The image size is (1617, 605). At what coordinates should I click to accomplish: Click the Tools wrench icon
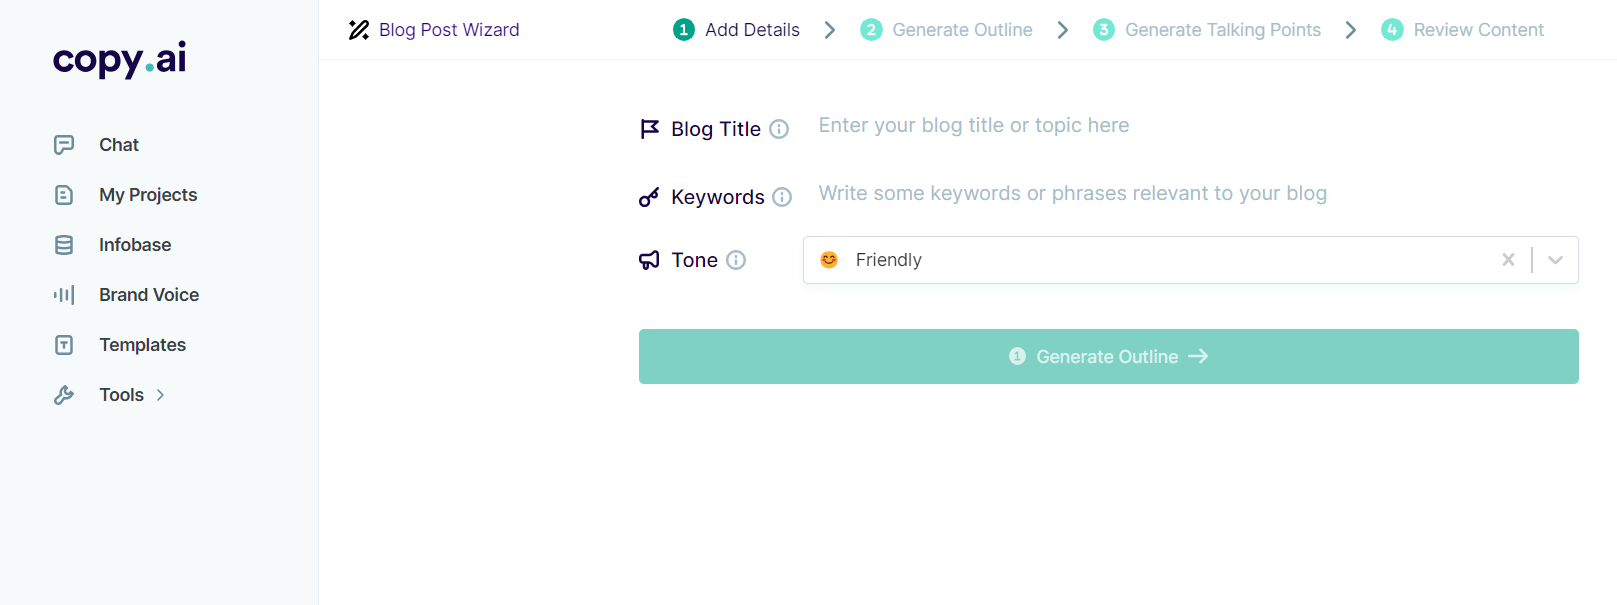pyautogui.click(x=64, y=395)
